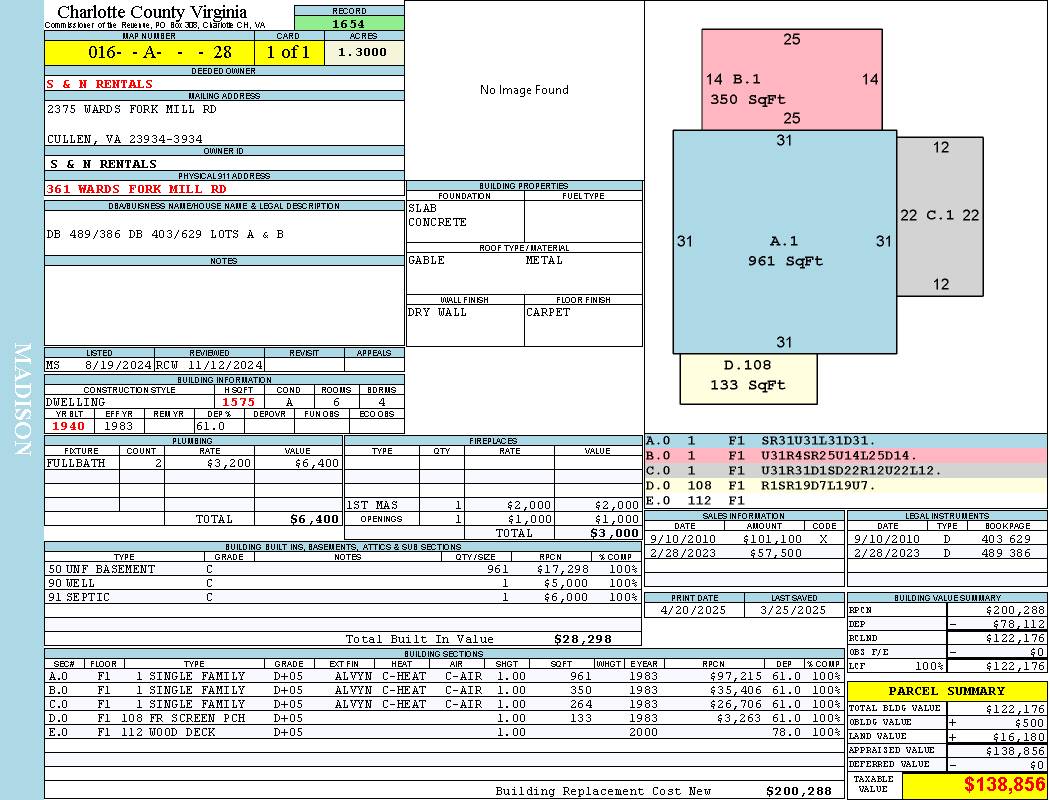Click sketch code row A.0 SR31U31L31D31
The height and width of the screenshot is (800, 1050).
pyautogui.click(x=846, y=441)
